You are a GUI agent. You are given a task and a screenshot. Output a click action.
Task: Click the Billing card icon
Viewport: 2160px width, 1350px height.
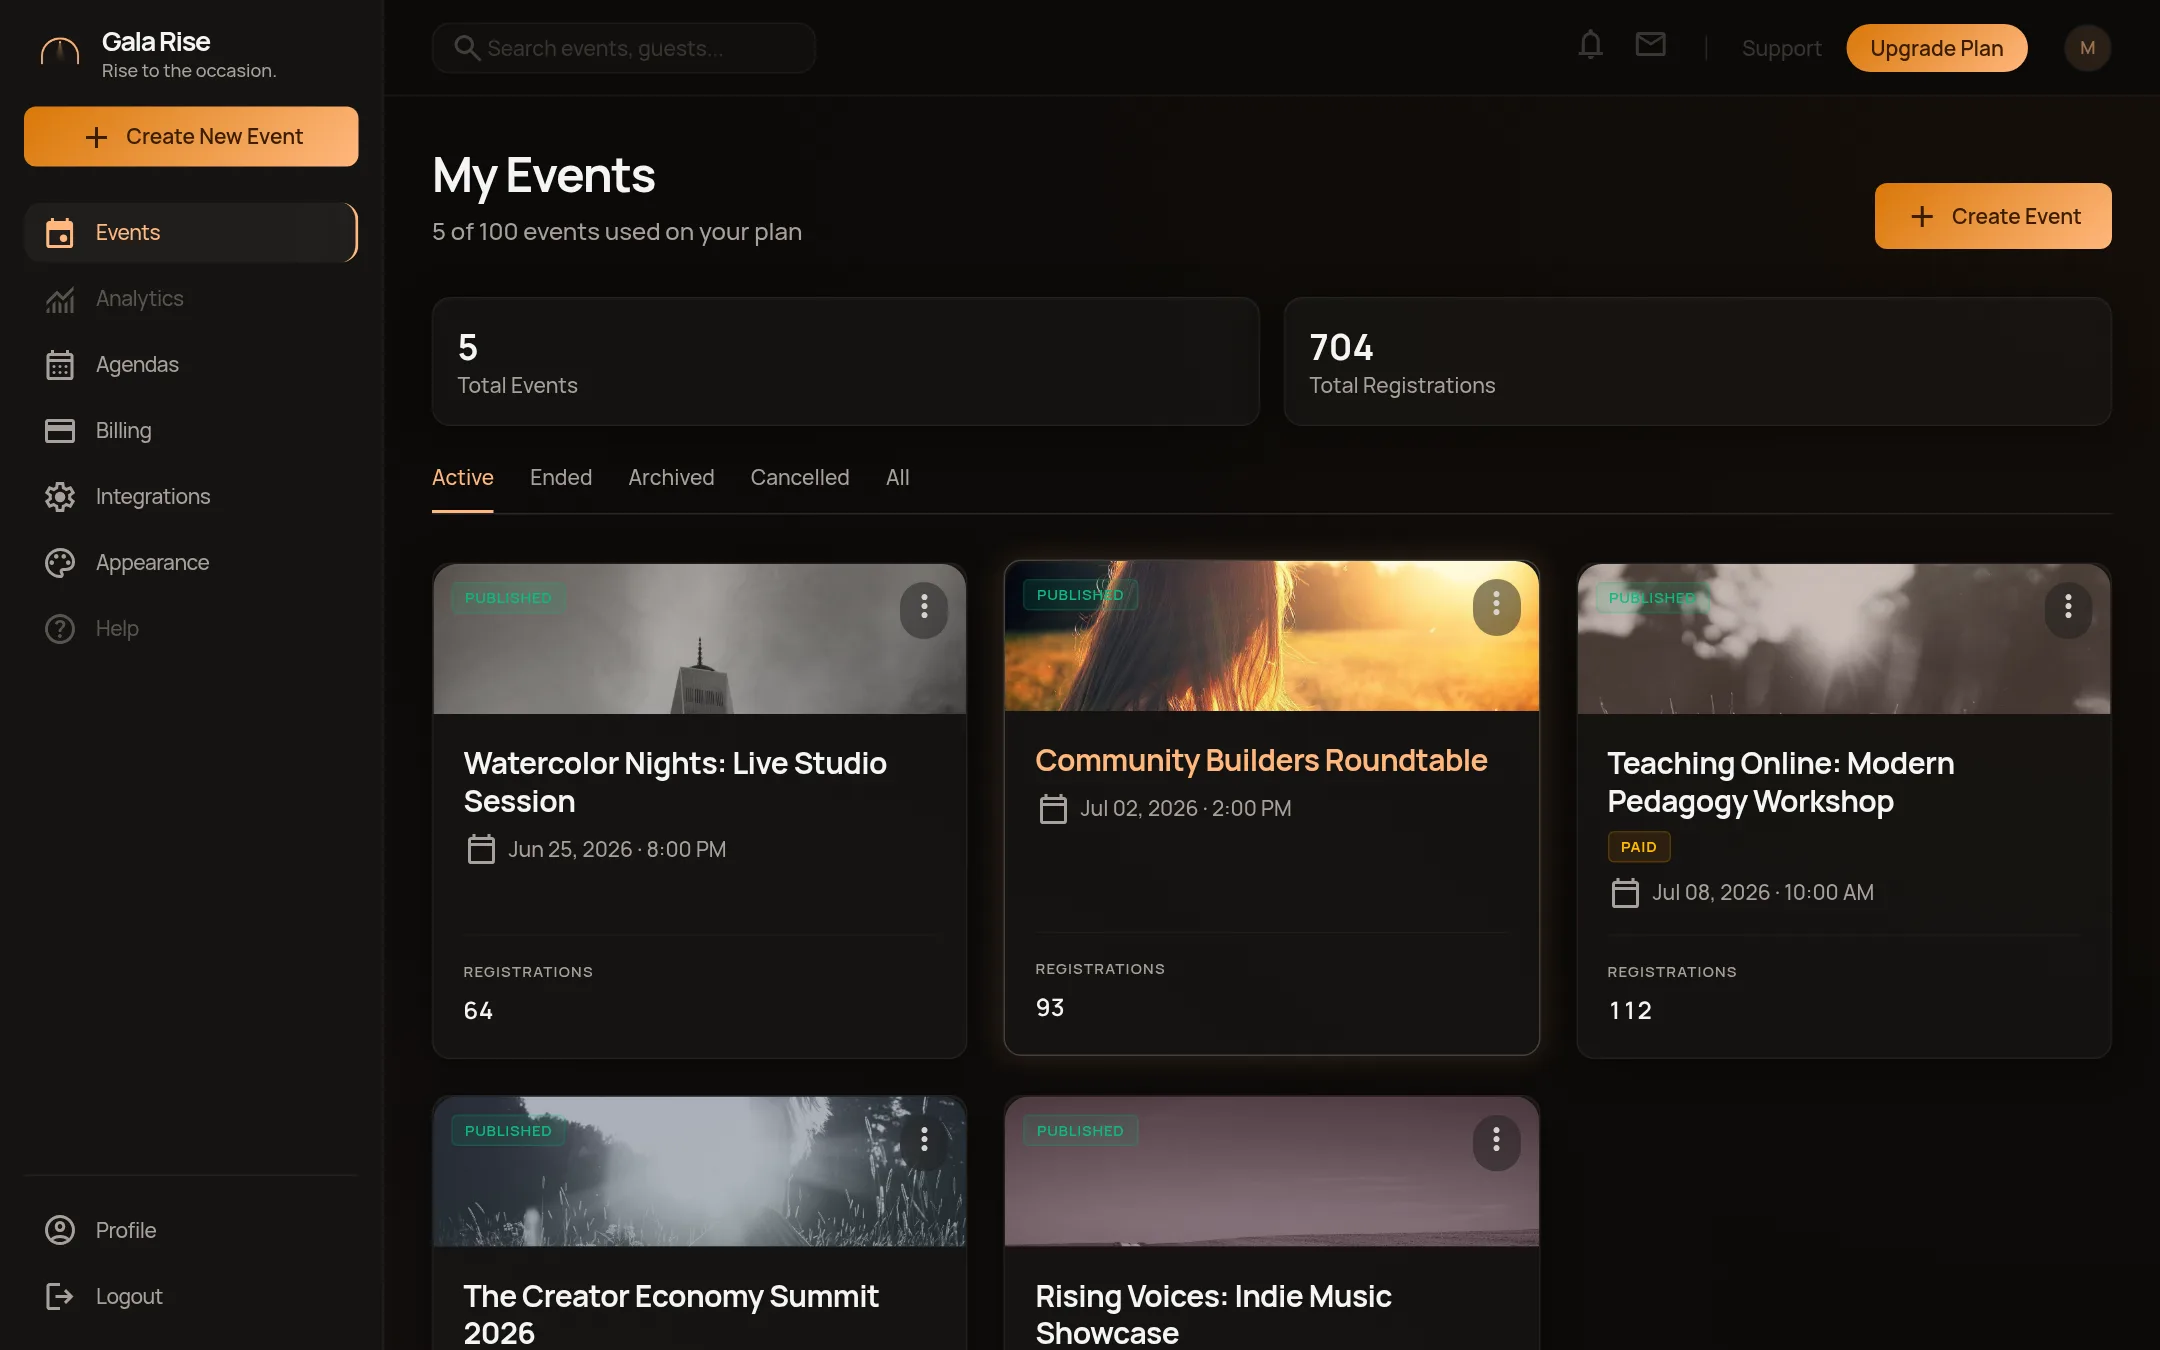coord(60,431)
